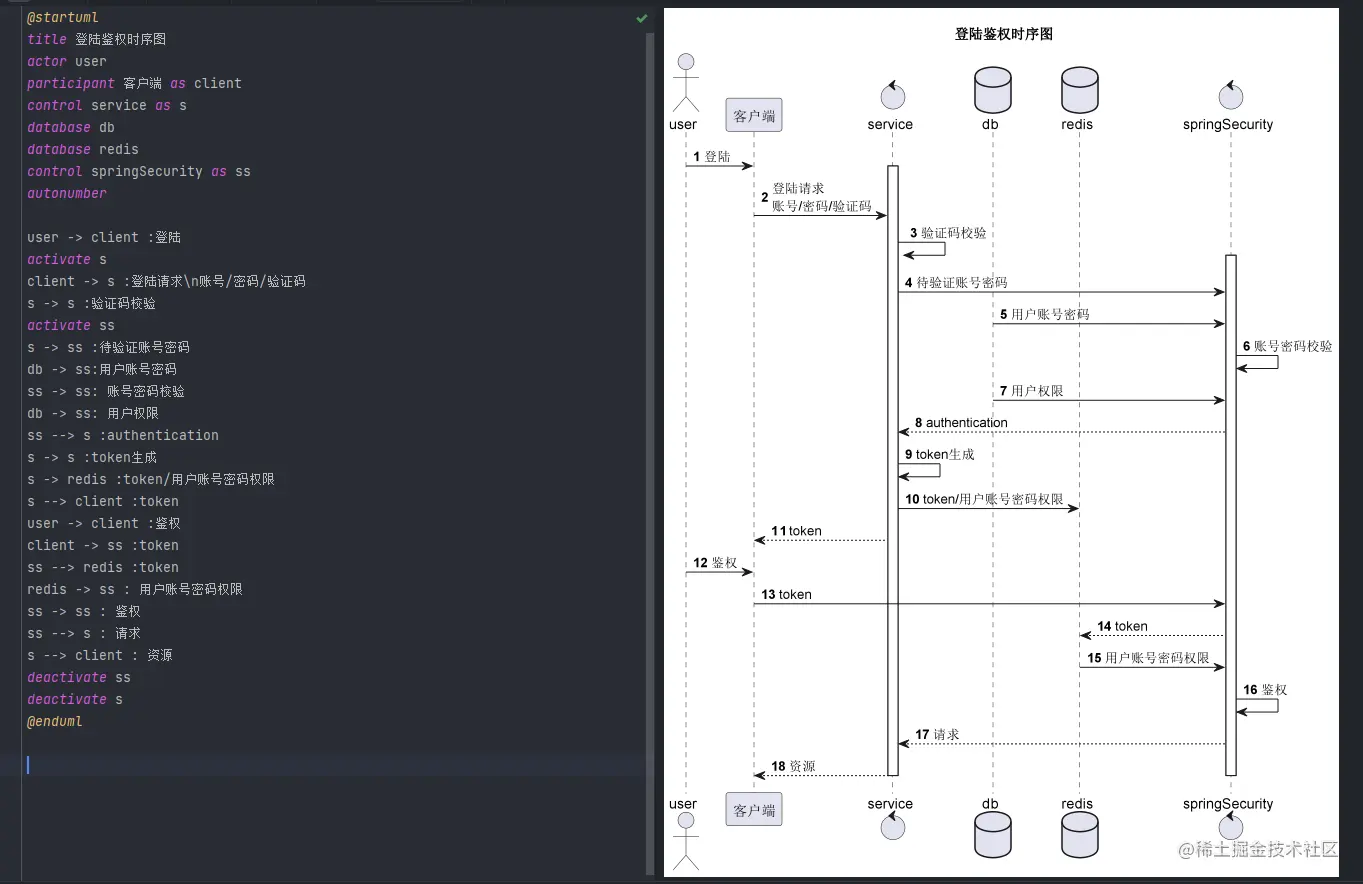Click the autonumber keyword in code
This screenshot has height=884, width=1363.
click(x=67, y=193)
